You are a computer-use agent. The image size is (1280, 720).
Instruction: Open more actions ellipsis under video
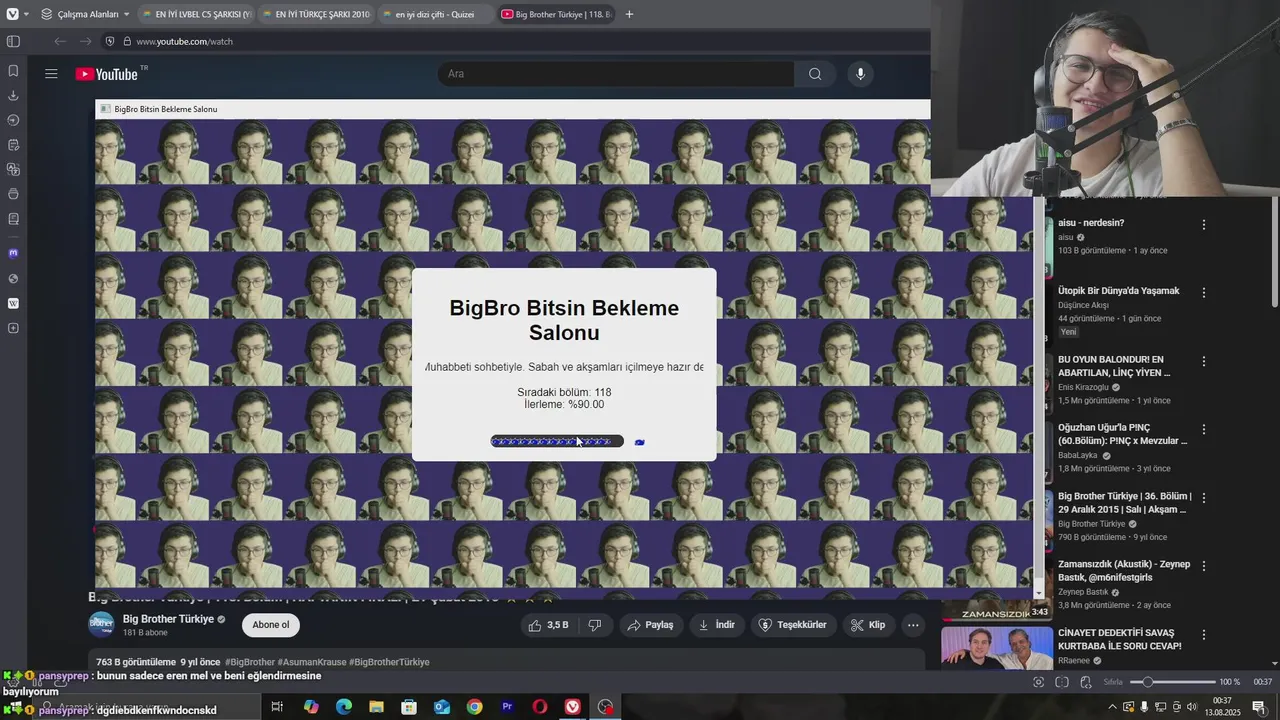tap(913, 625)
